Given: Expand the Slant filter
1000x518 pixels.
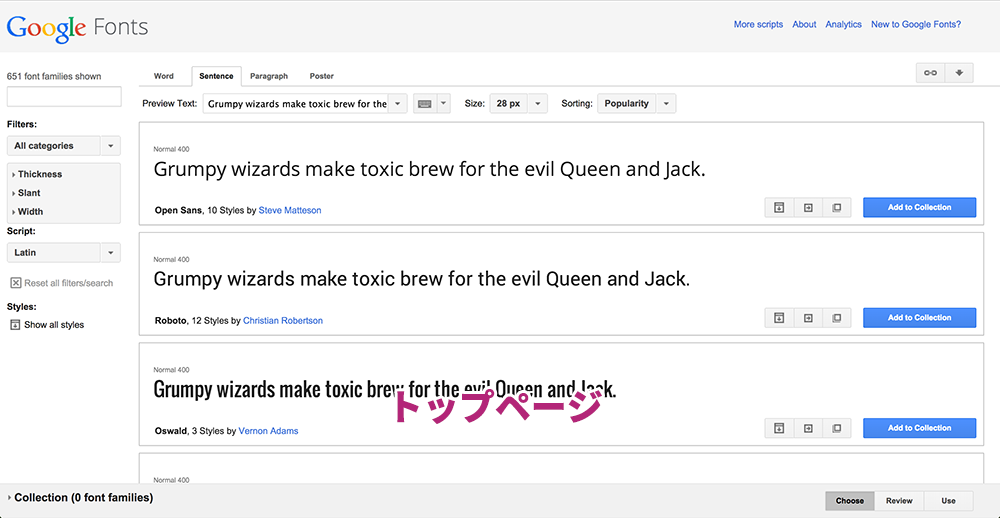Looking at the screenshot, I should tap(26, 193).
